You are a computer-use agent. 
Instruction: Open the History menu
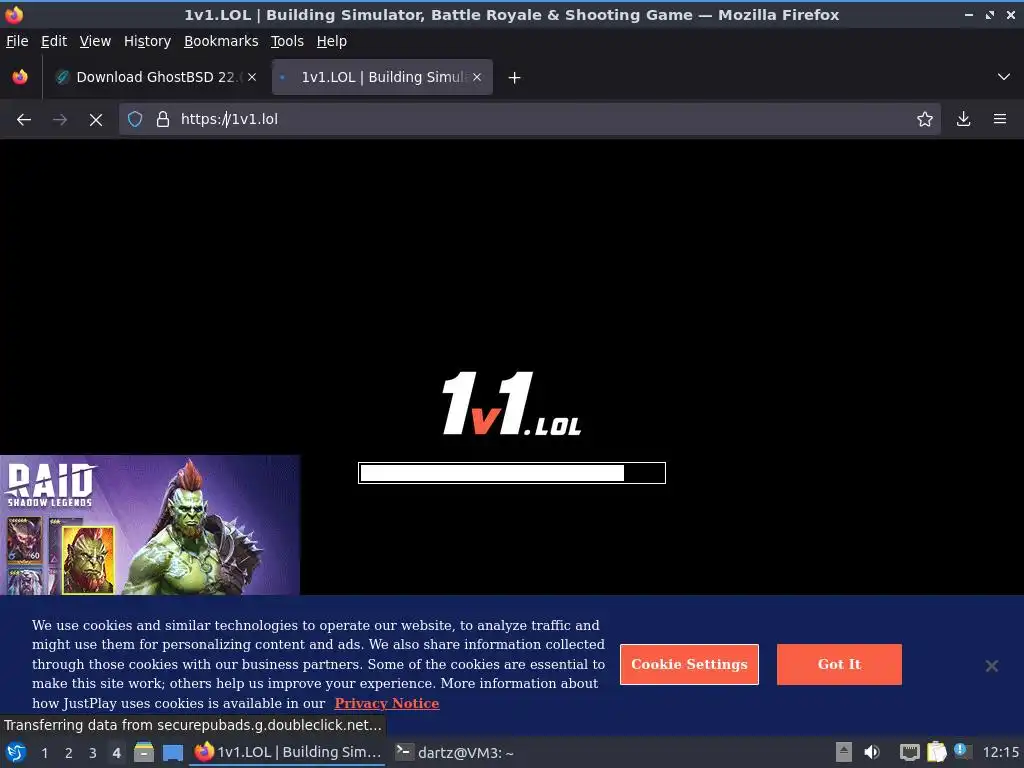147,41
